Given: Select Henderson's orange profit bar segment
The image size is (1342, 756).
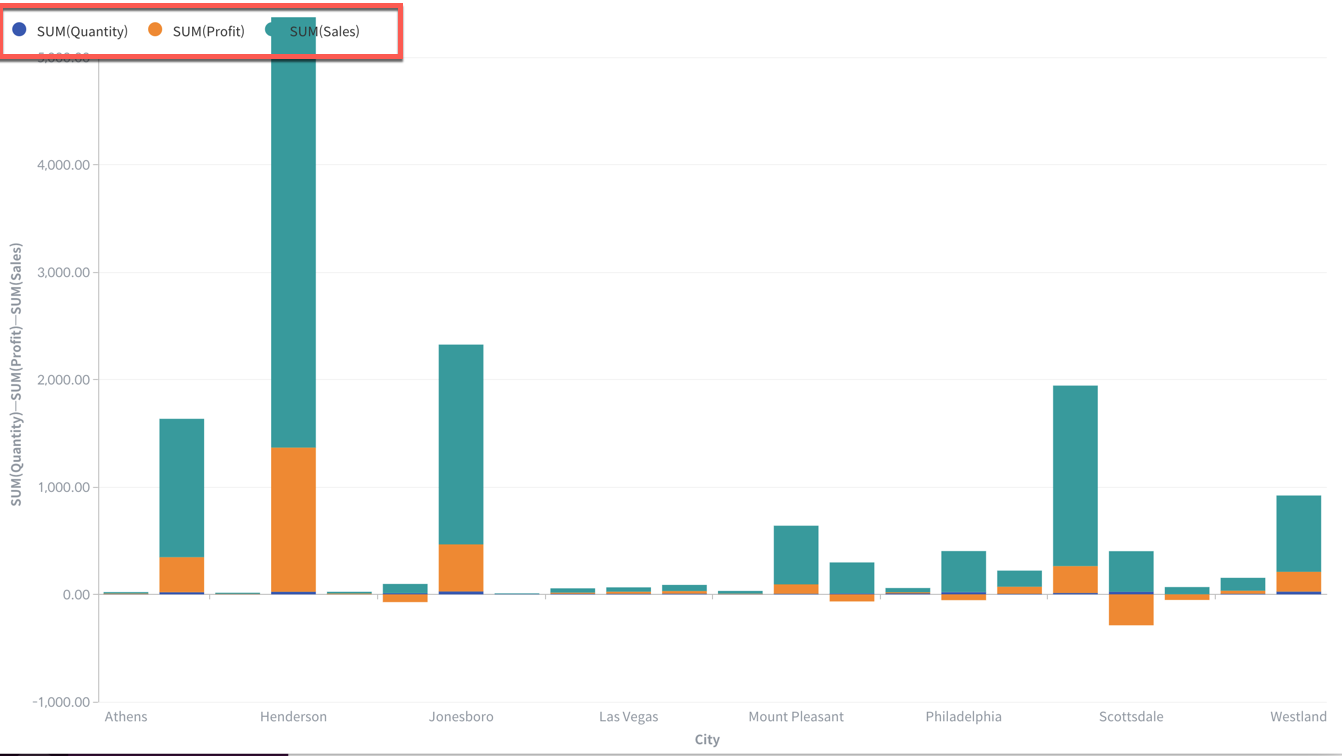Looking at the screenshot, I should pos(293,519).
